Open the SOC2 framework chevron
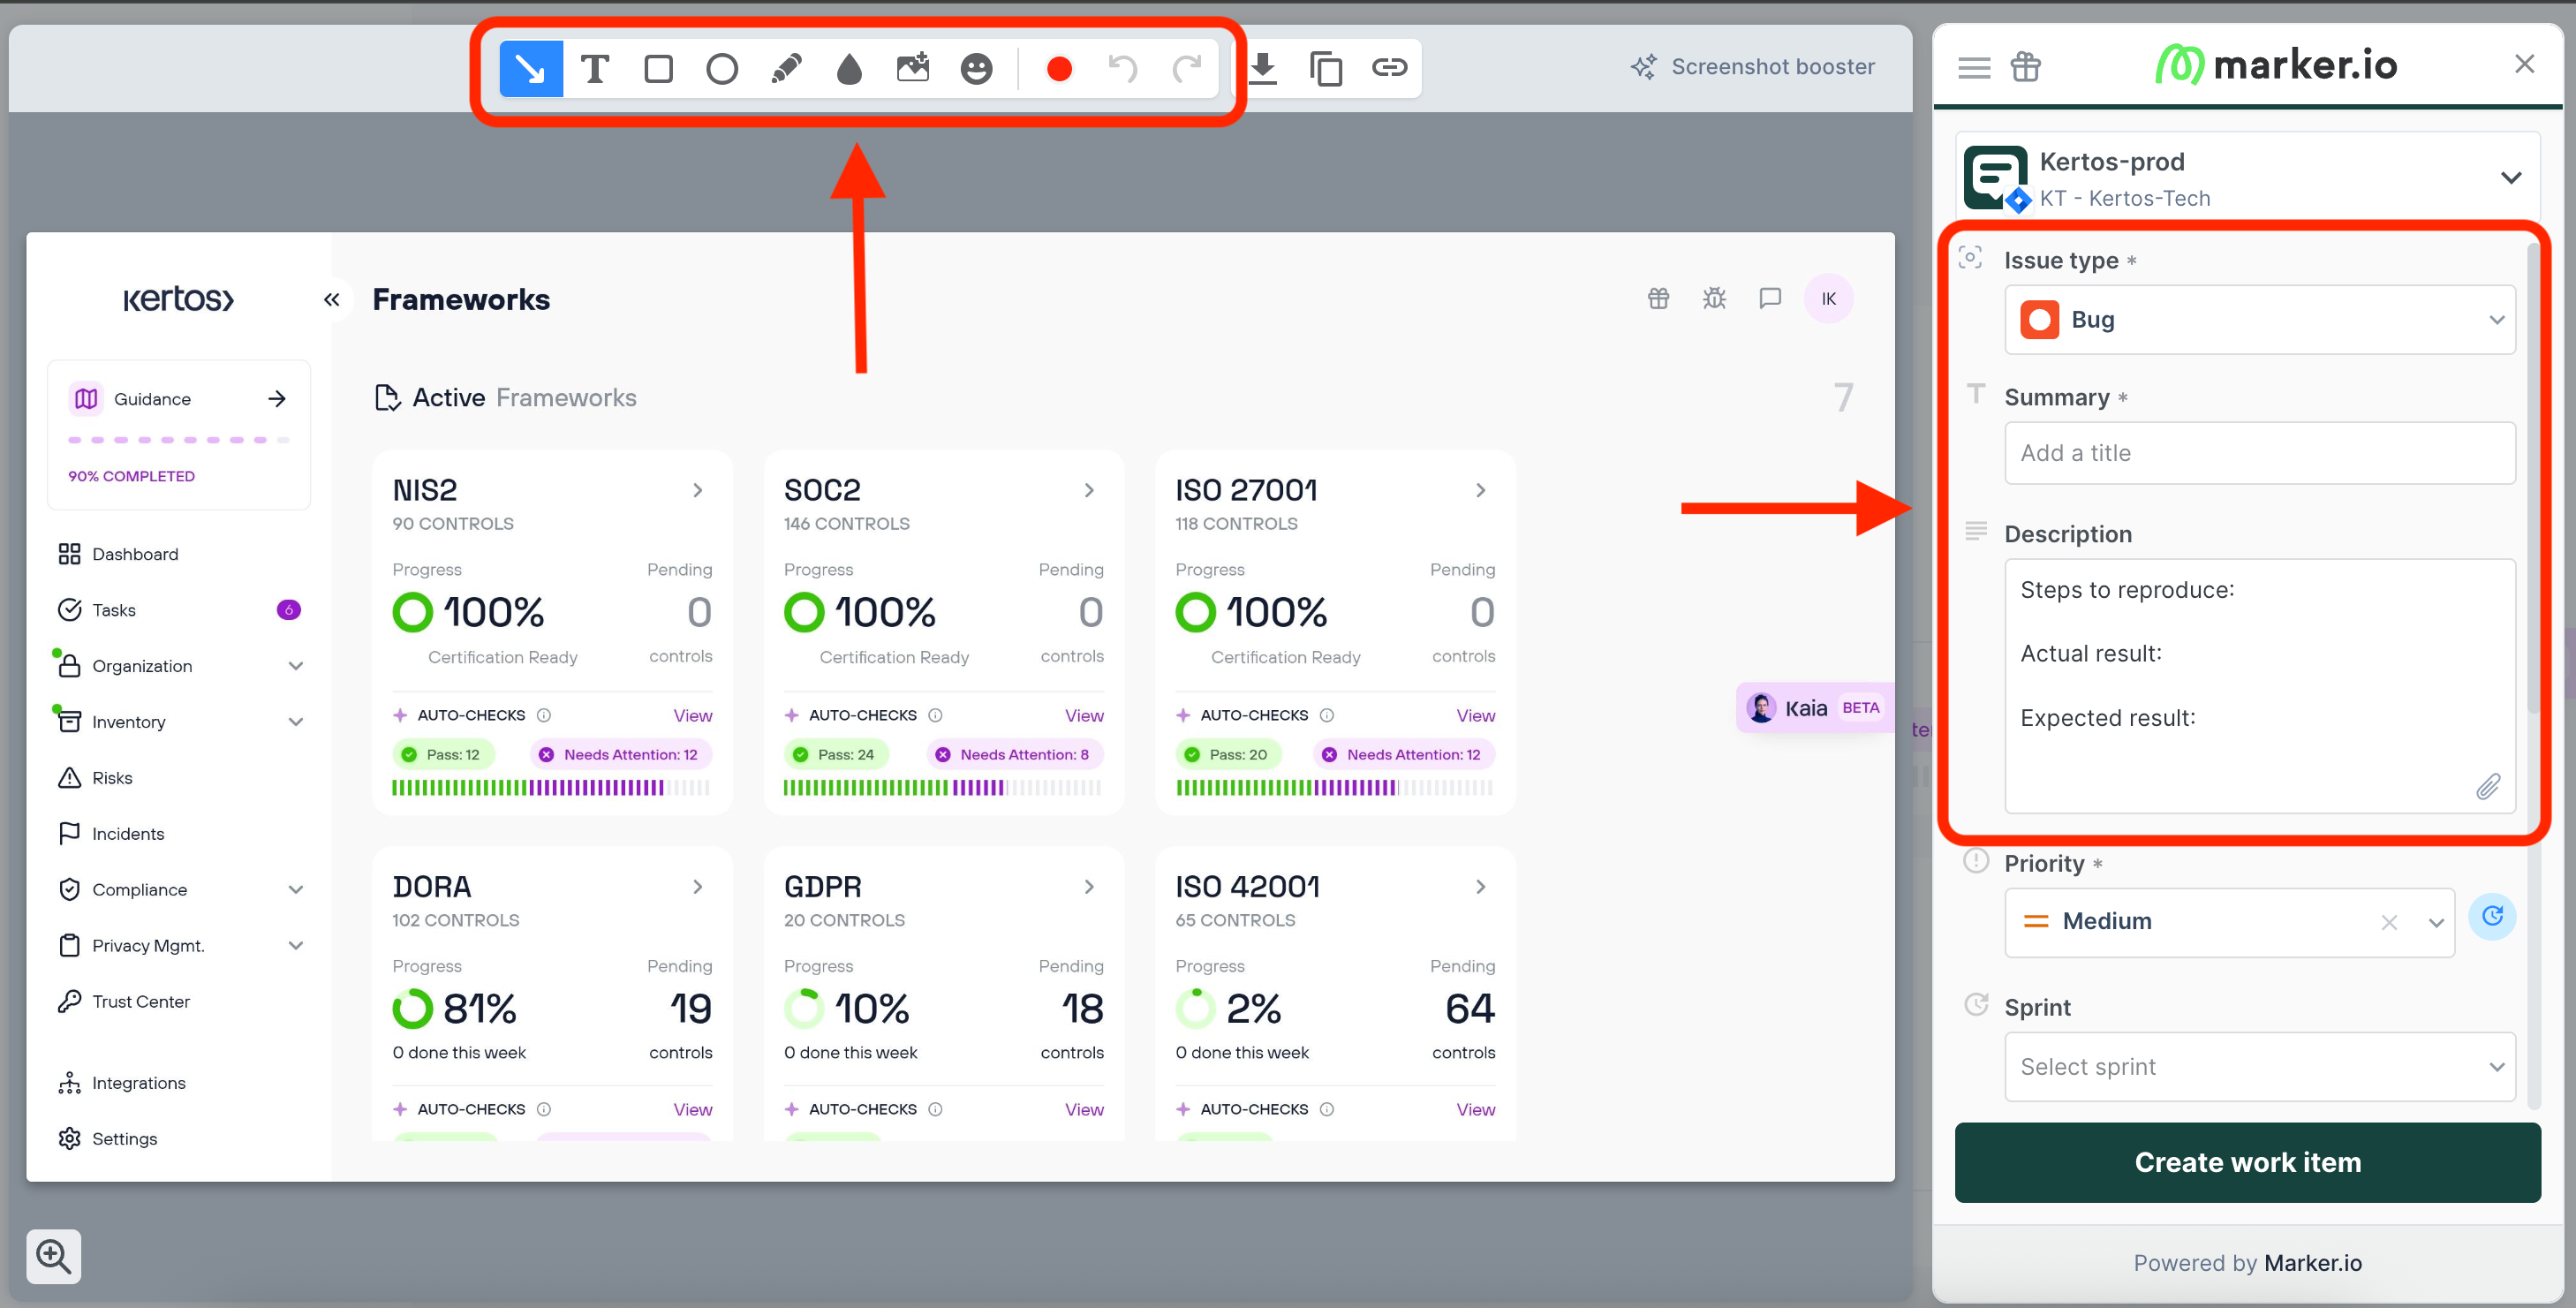Image resolution: width=2576 pixels, height=1308 pixels. (x=1089, y=490)
